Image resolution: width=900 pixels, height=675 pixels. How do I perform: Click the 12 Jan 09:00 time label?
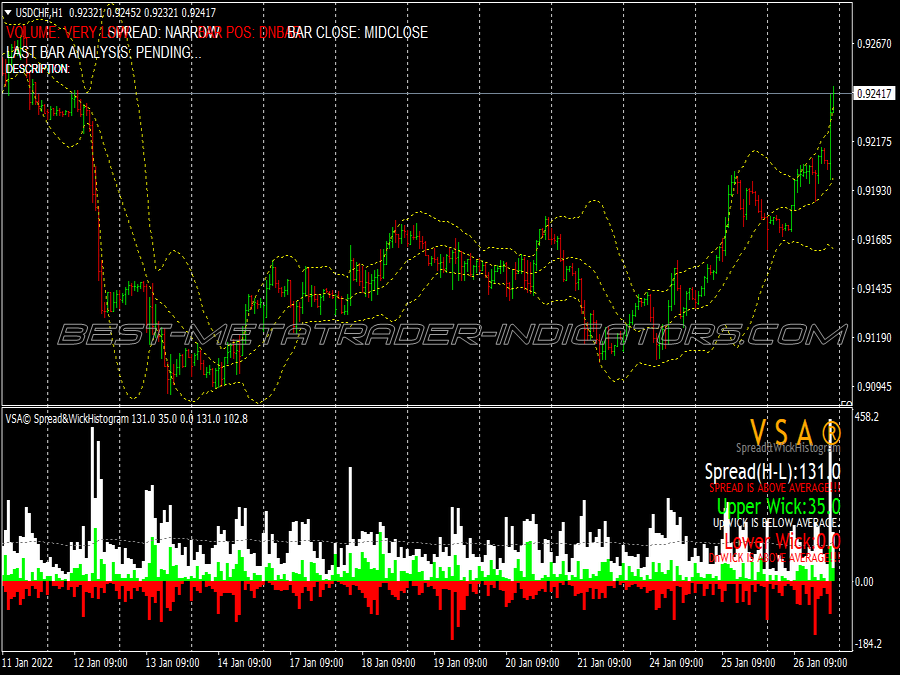click(100, 662)
